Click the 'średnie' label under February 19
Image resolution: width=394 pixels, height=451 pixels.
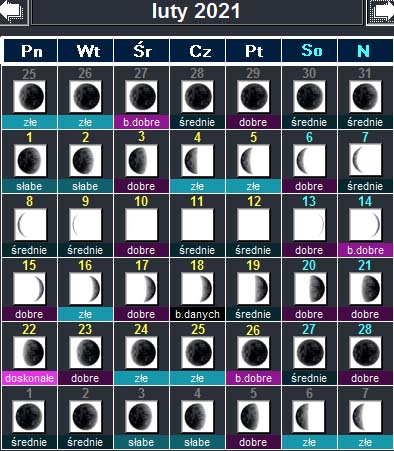point(254,314)
